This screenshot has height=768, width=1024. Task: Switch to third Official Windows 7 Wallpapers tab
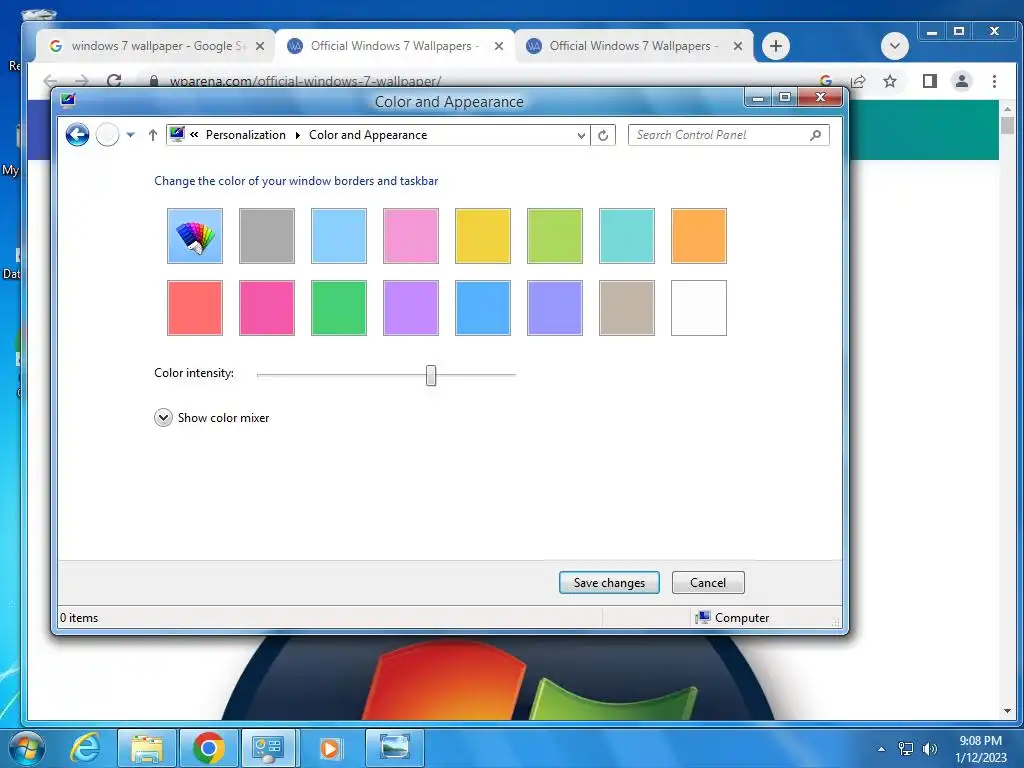[635, 46]
